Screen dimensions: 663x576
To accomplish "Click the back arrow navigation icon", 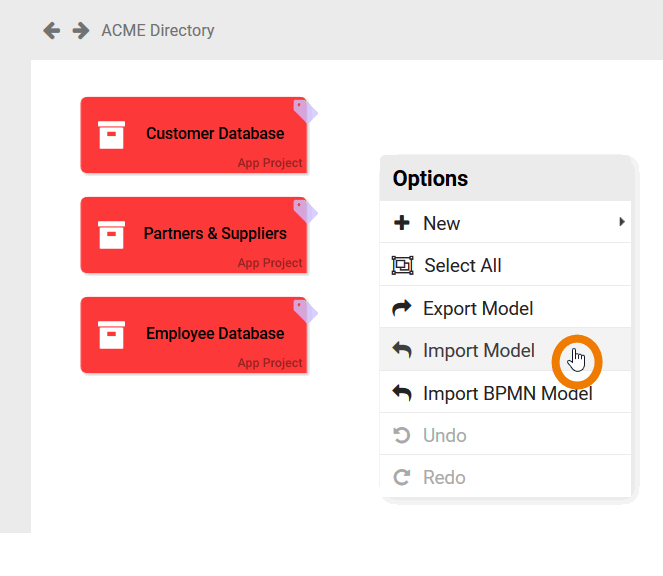I will point(52,31).
